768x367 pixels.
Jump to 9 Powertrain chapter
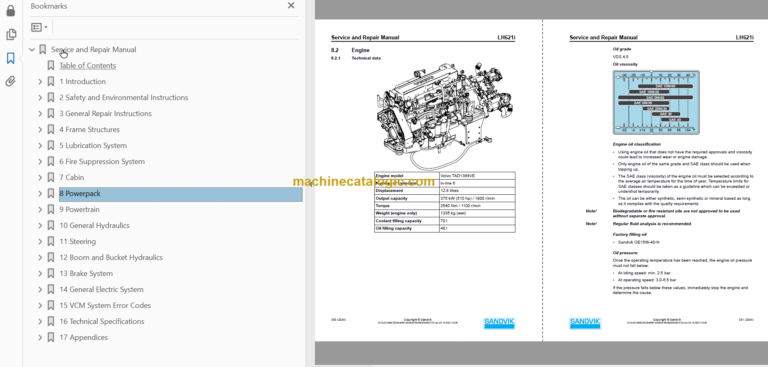79,210
